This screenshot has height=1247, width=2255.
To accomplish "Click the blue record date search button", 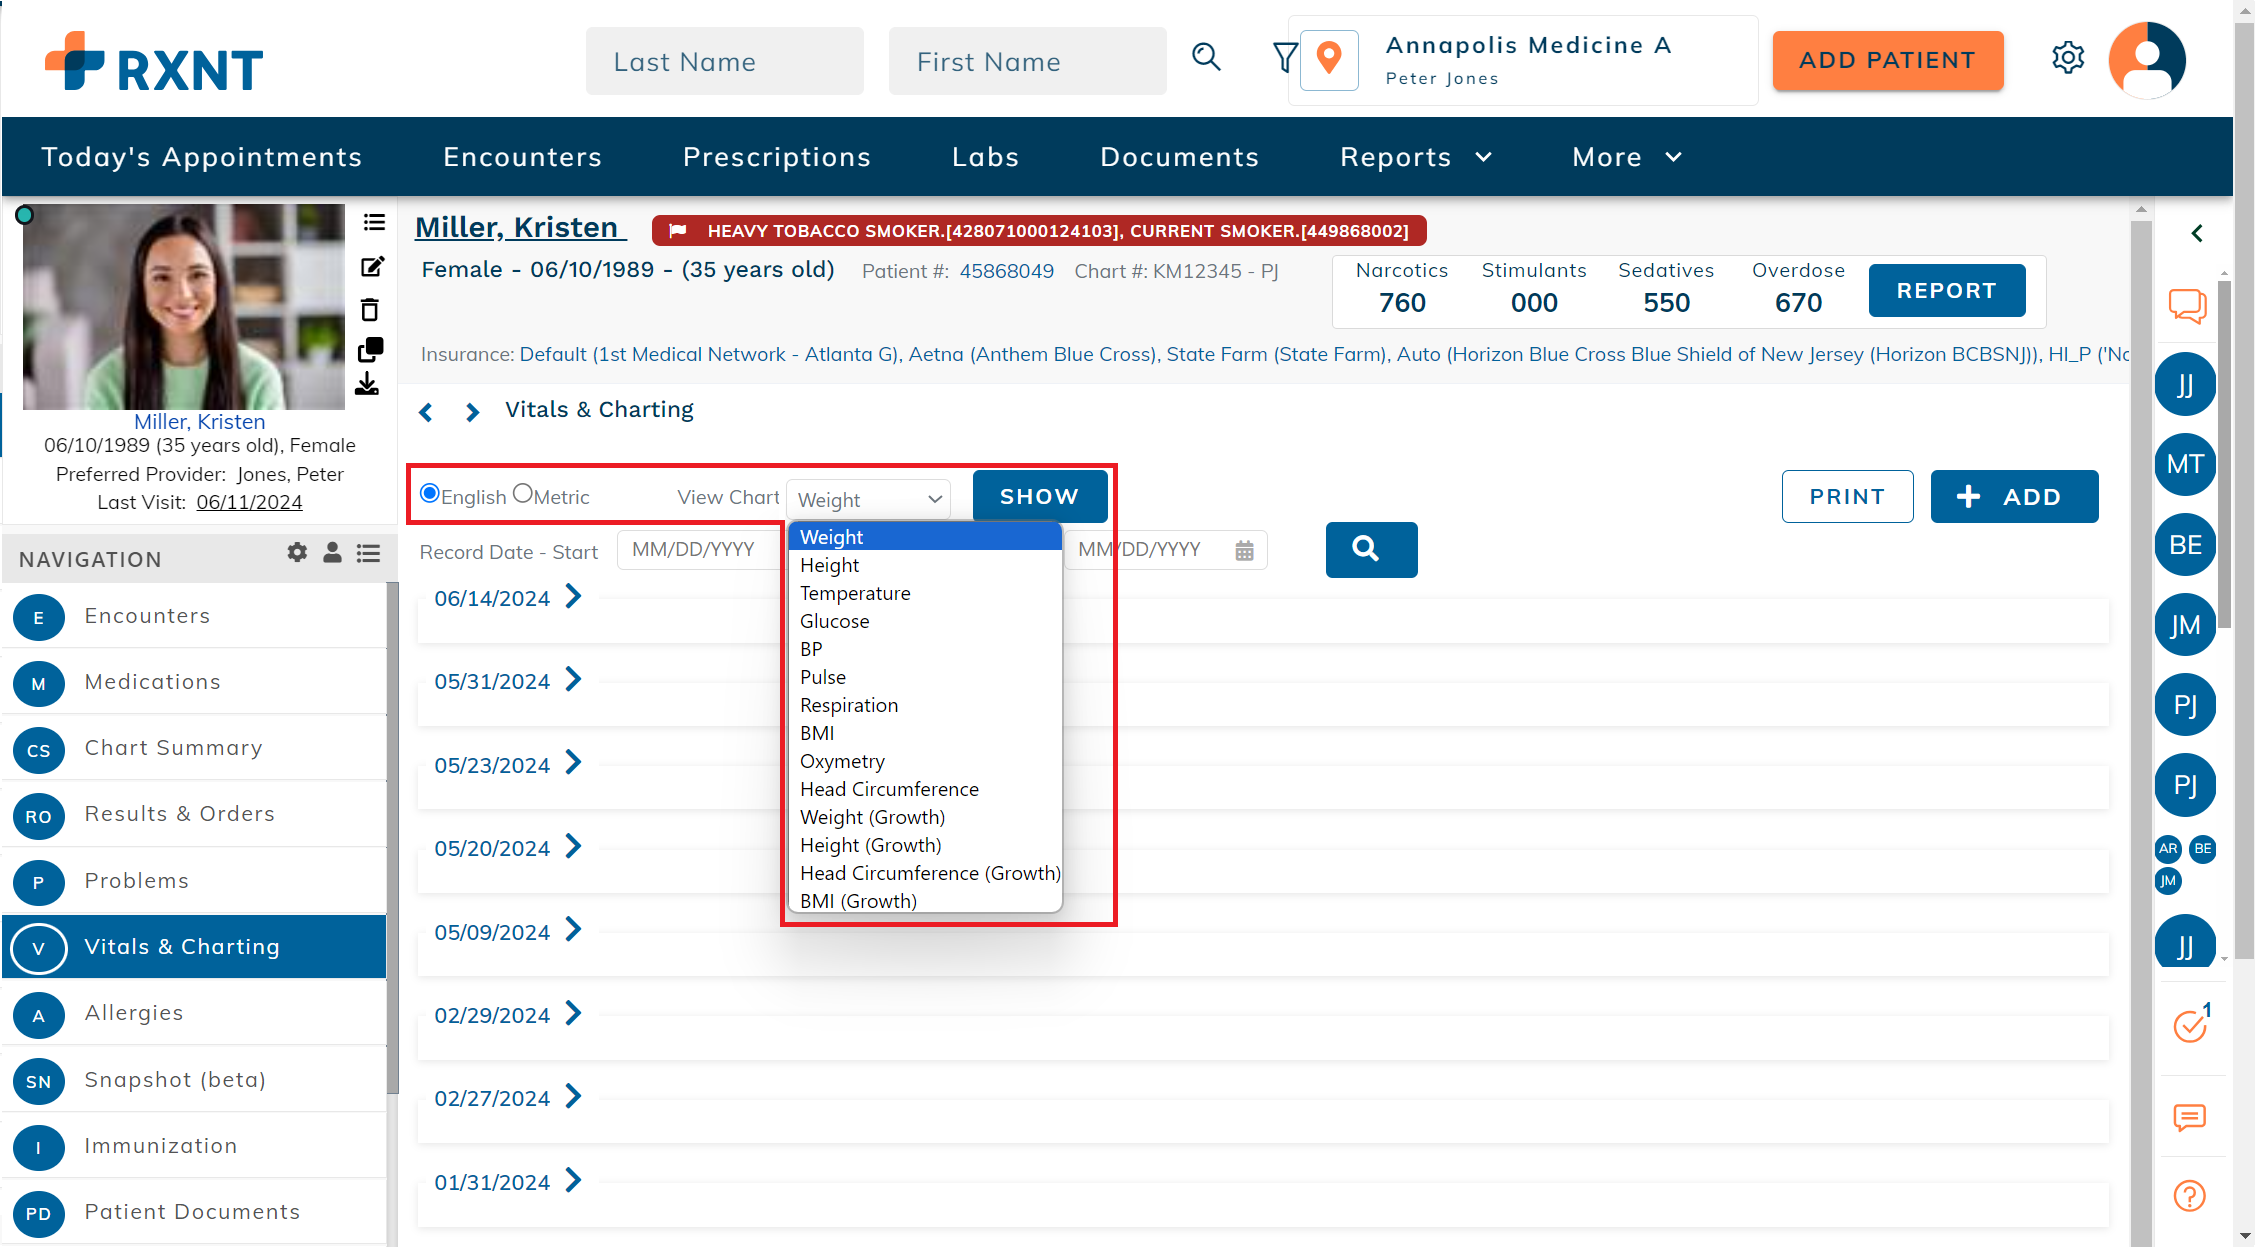I will pyautogui.click(x=1370, y=549).
